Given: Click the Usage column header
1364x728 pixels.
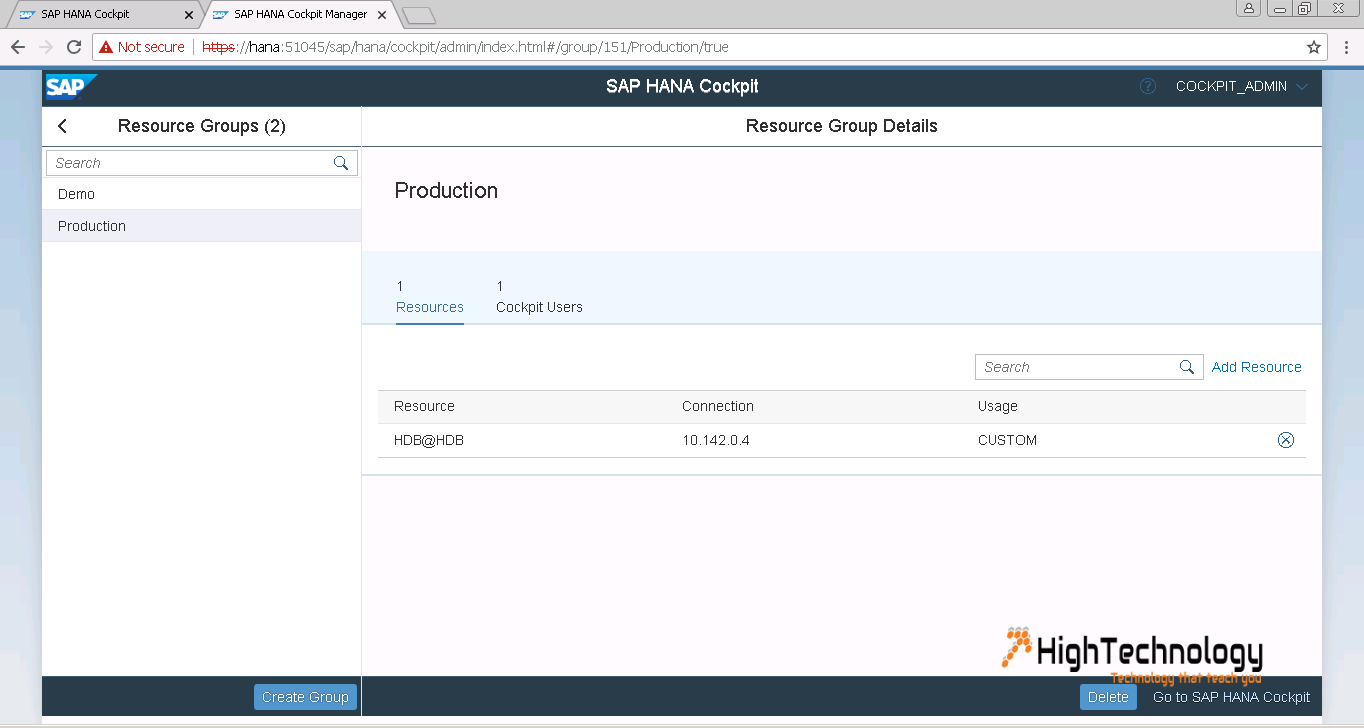Looking at the screenshot, I should click(998, 406).
